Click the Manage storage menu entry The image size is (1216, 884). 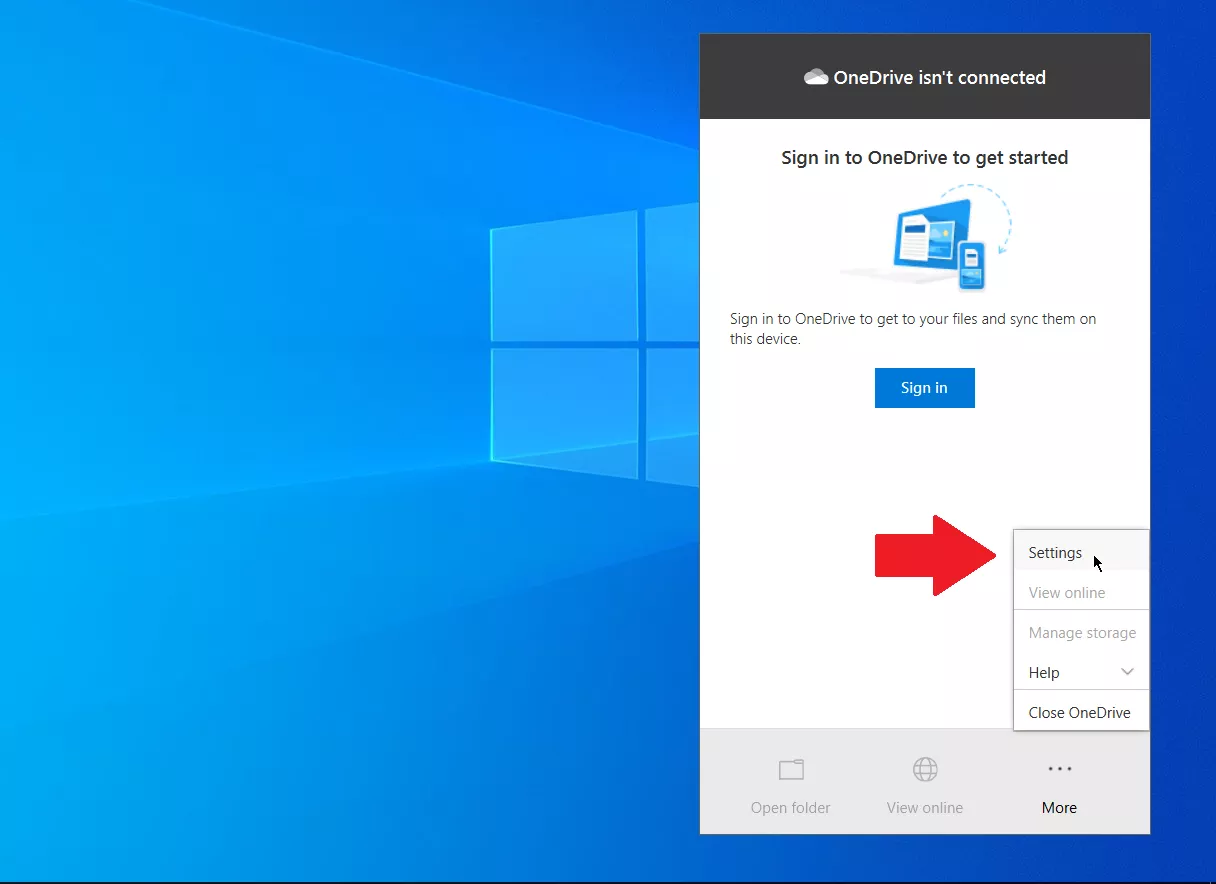click(1082, 632)
